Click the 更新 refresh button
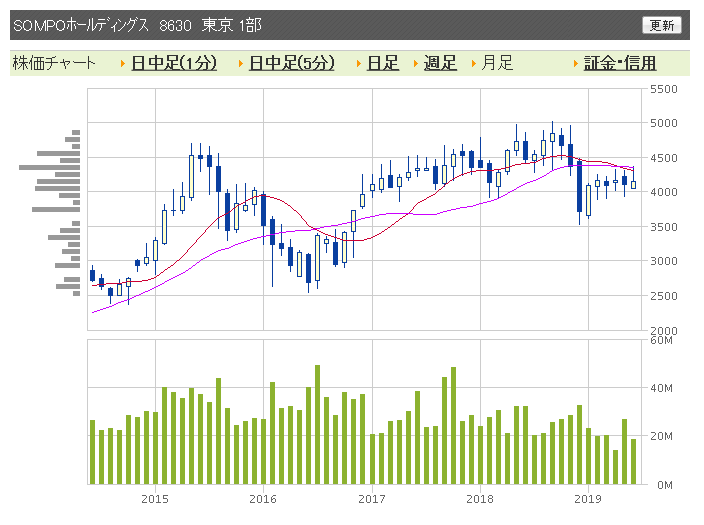704x525 pixels. click(x=661, y=25)
